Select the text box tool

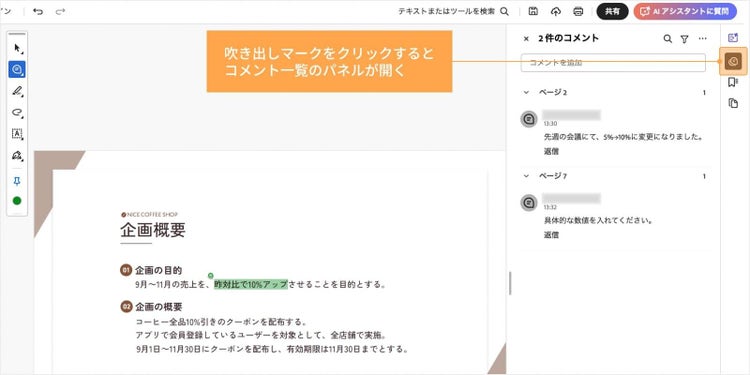coord(17,134)
